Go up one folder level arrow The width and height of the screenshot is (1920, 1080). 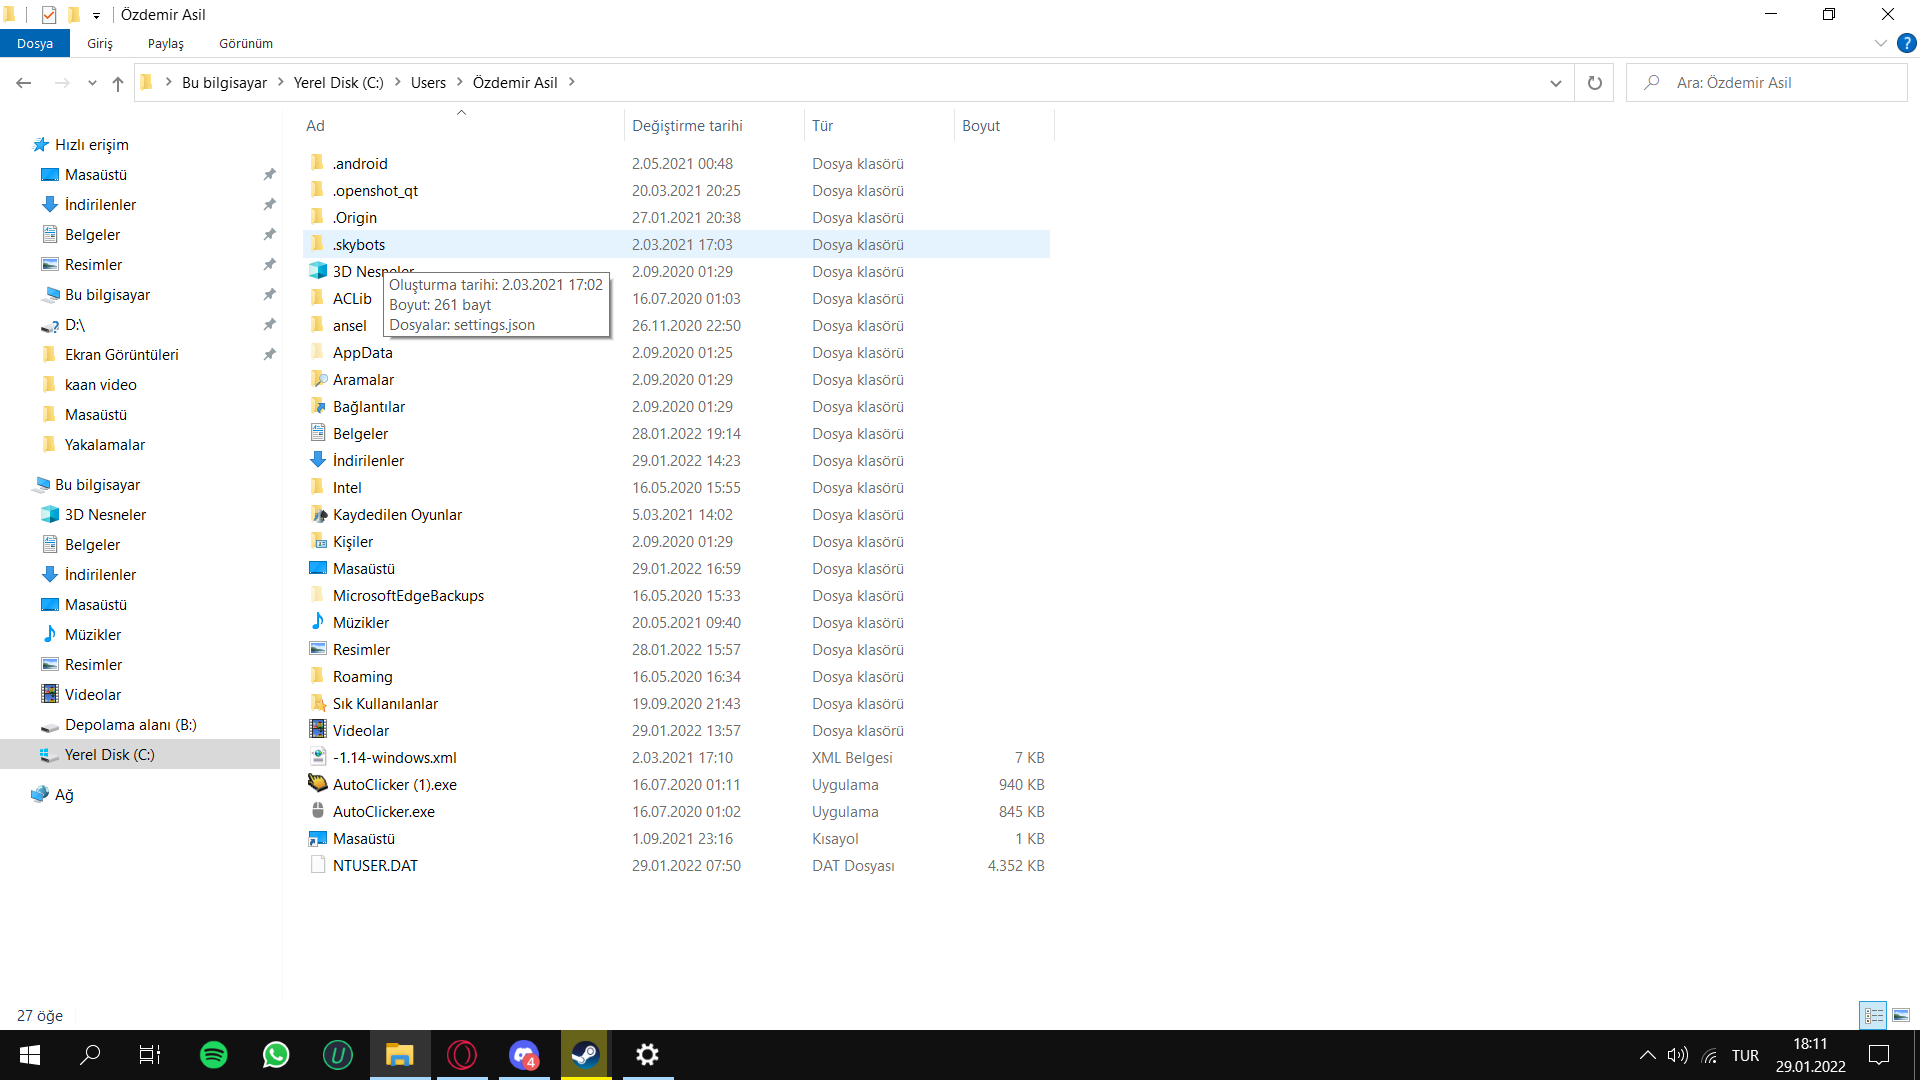click(x=118, y=83)
